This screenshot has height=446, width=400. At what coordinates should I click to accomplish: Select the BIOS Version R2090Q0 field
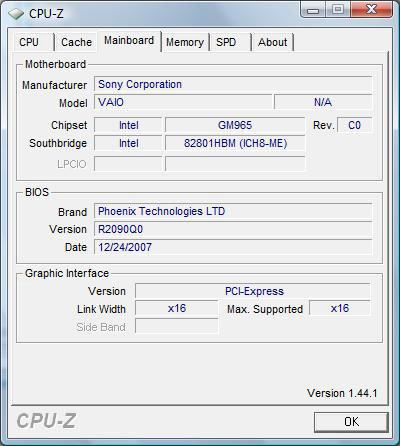[x=233, y=229]
